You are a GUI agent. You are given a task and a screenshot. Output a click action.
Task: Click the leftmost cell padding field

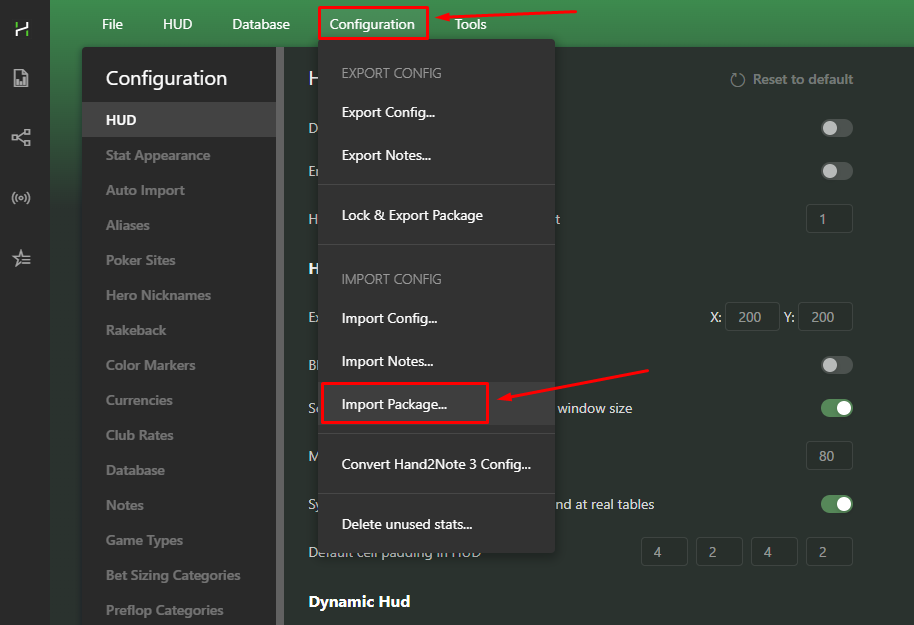click(664, 552)
